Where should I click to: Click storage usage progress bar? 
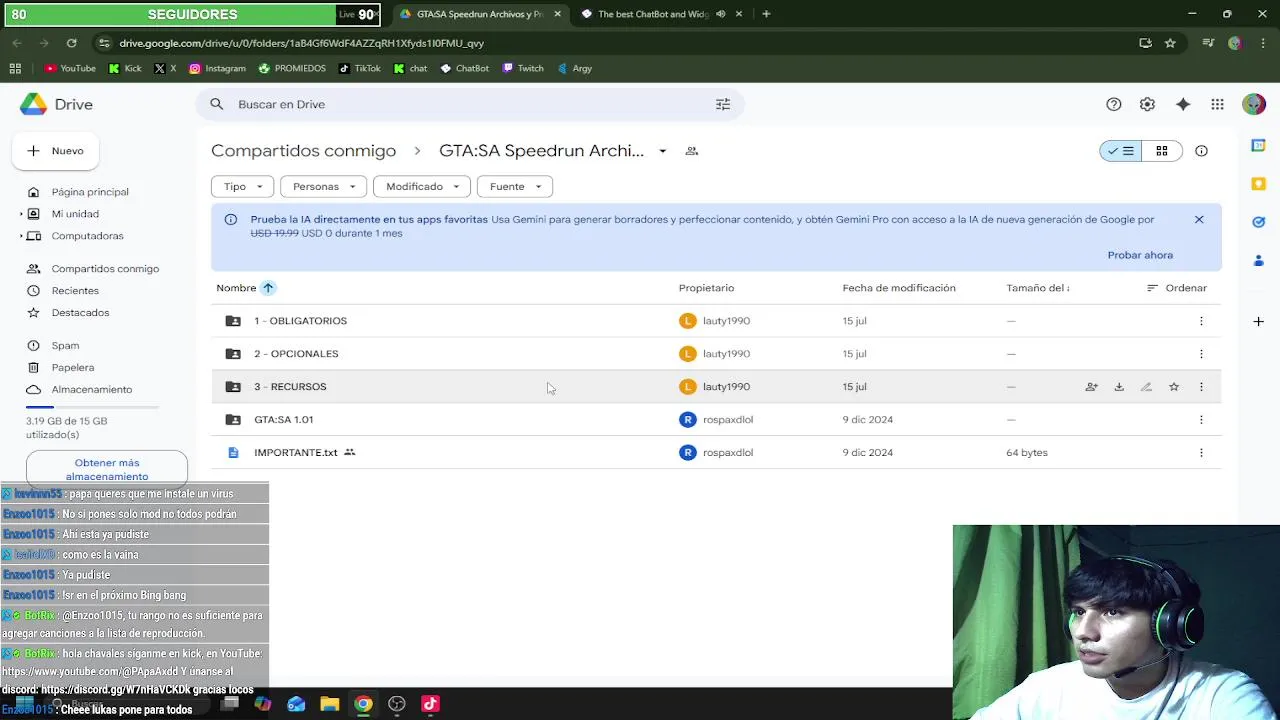pyautogui.click(x=92, y=408)
